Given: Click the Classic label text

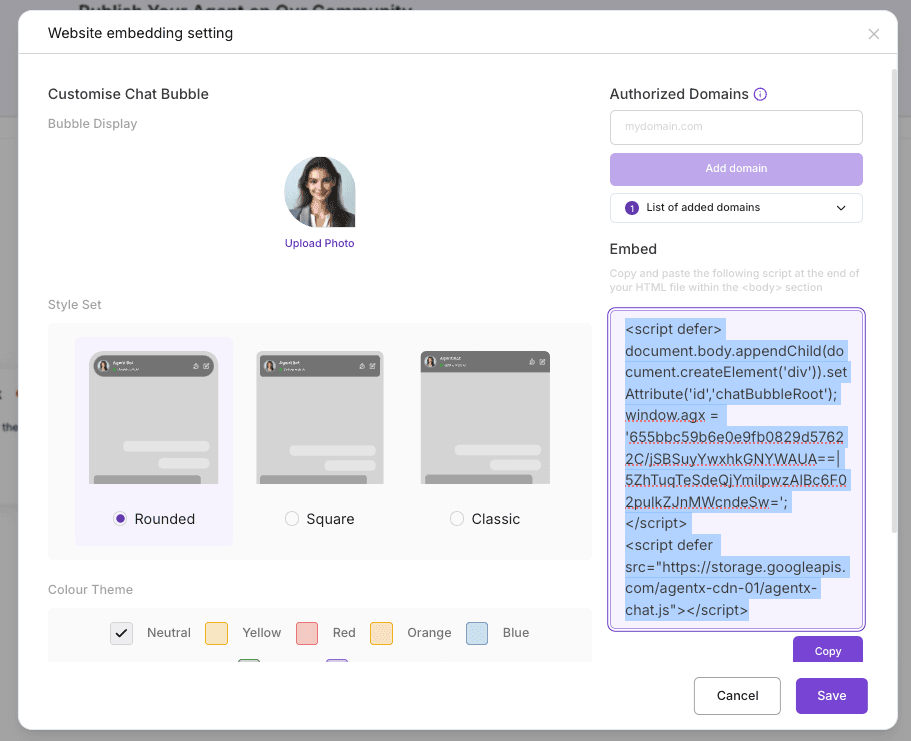Looking at the screenshot, I should click(x=496, y=519).
